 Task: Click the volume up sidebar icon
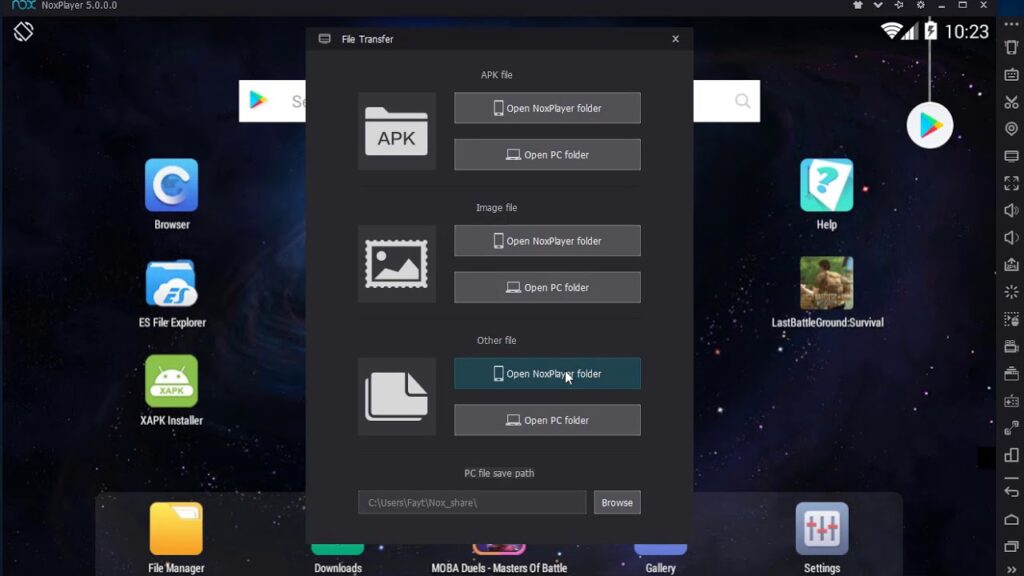1011,210
